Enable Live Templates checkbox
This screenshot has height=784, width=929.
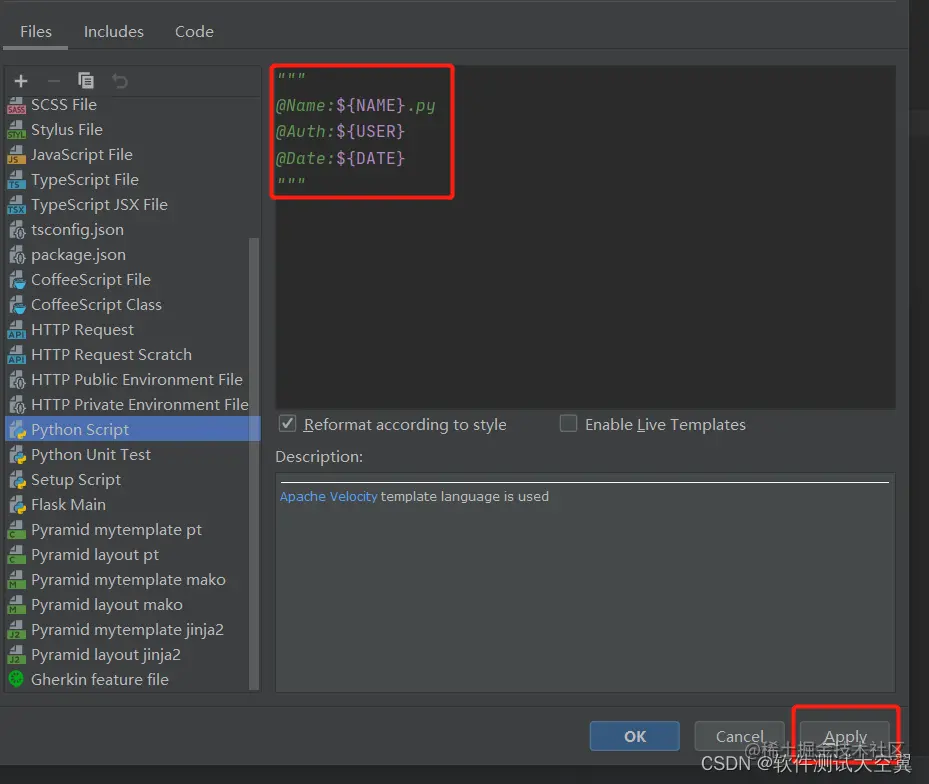tap(568, 424)
